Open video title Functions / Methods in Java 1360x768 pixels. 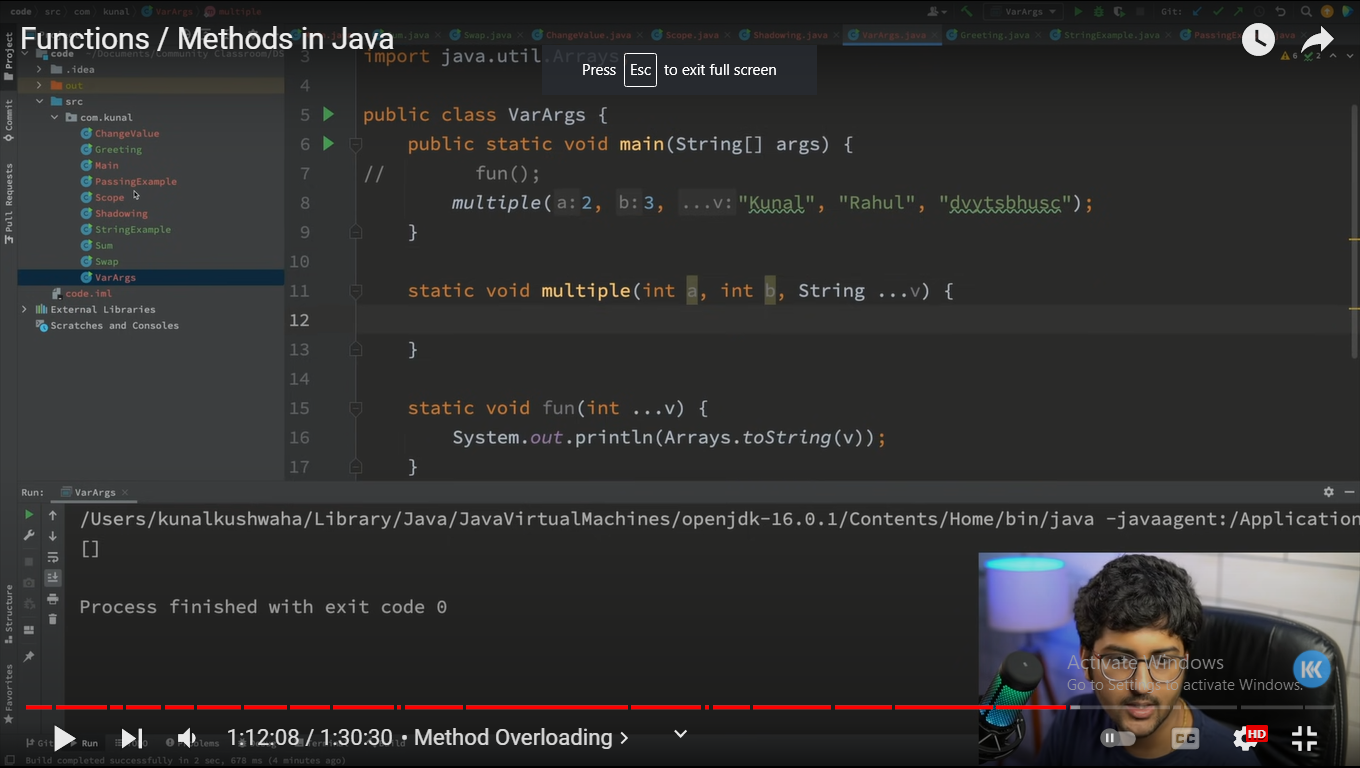pyautogui.click(x=207, y=39)
